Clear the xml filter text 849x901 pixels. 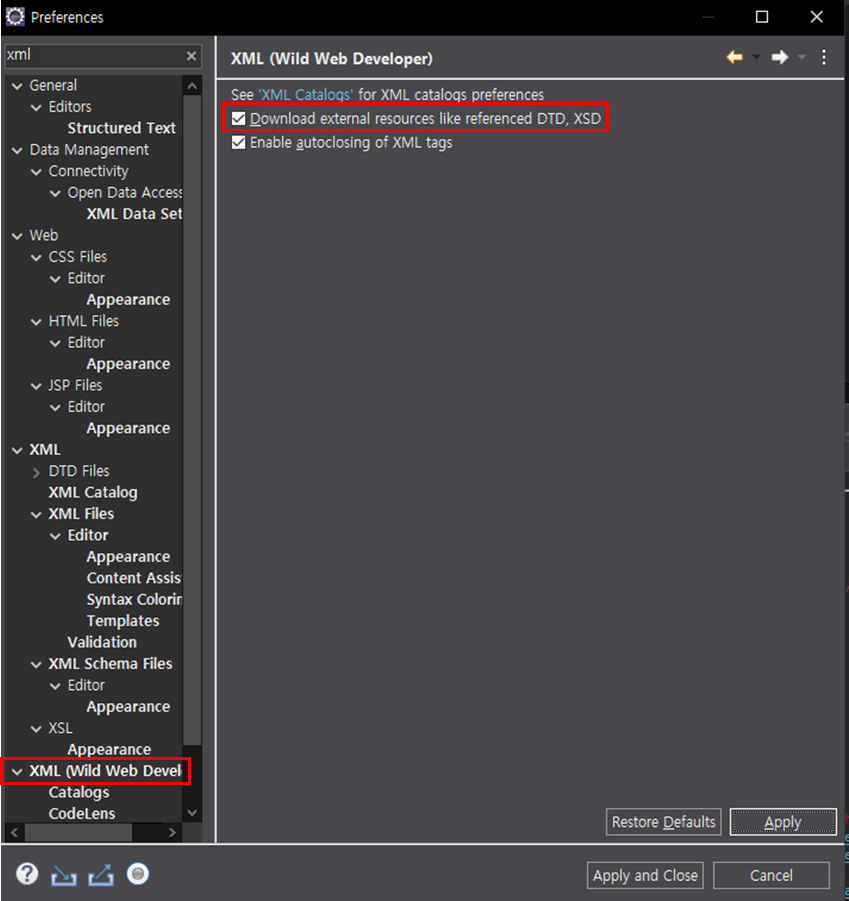[191, 56]
